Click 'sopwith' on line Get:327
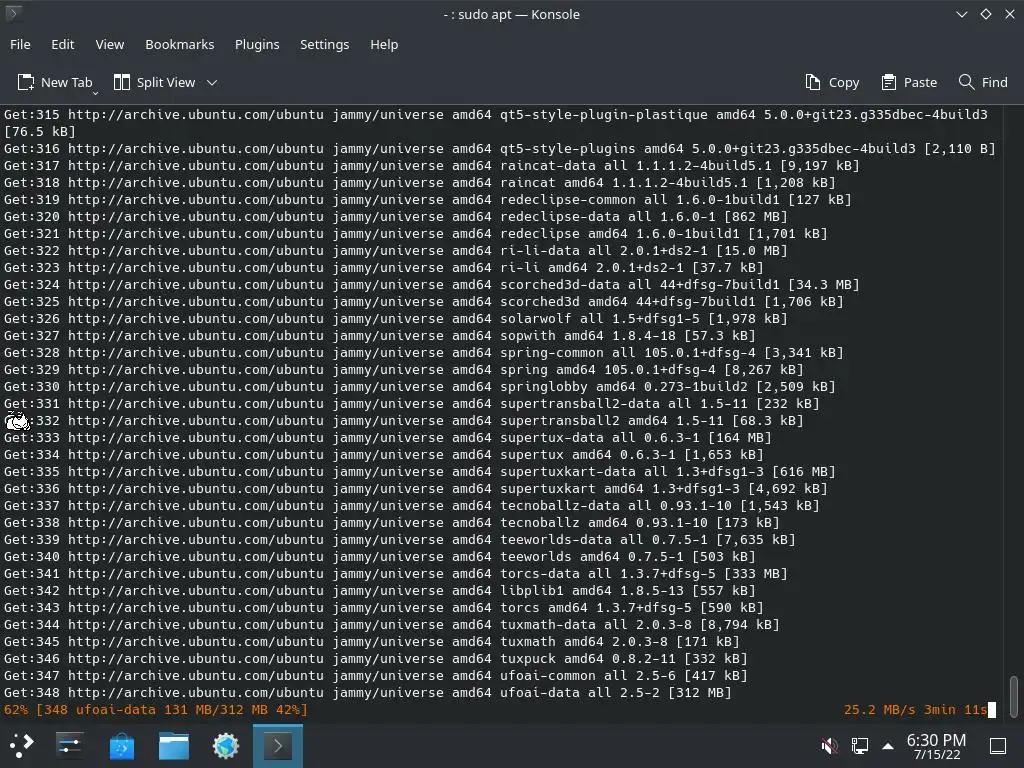The width and height of the screenshot is (1024, 768). pos(528,336)
